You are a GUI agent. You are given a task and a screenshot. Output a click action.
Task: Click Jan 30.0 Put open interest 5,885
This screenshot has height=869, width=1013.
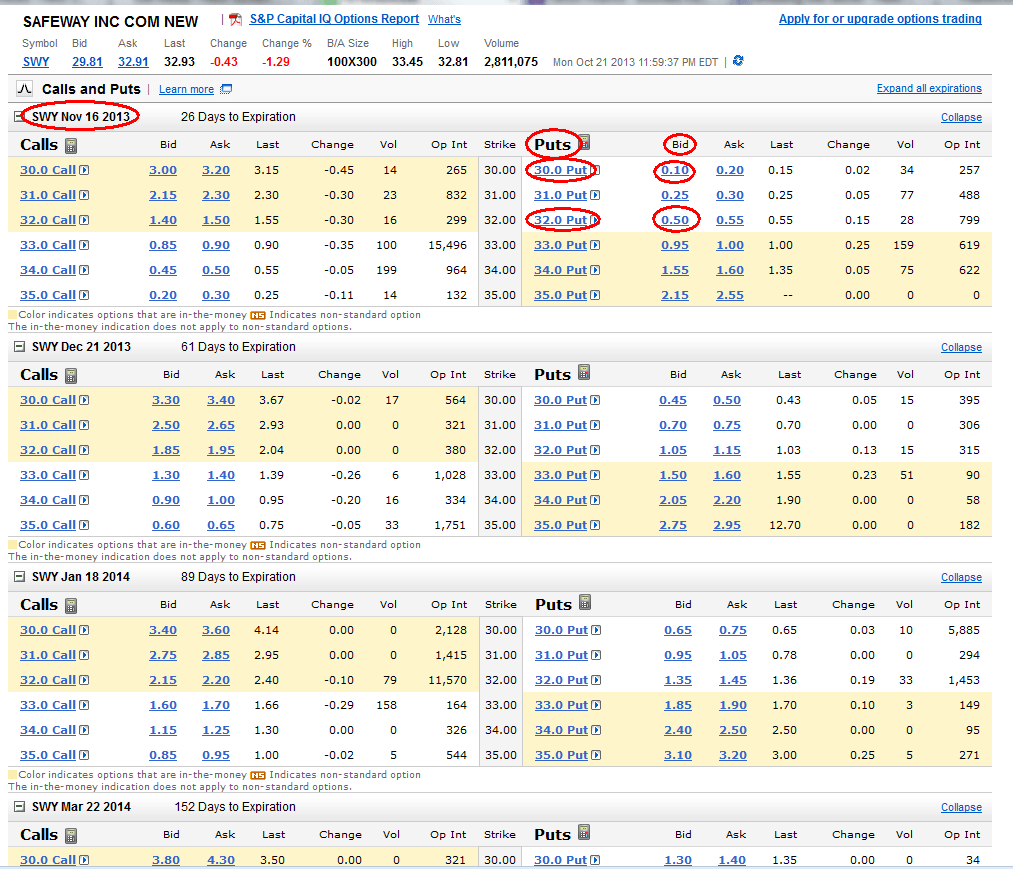pyautogui.click(x=964, y=630)
